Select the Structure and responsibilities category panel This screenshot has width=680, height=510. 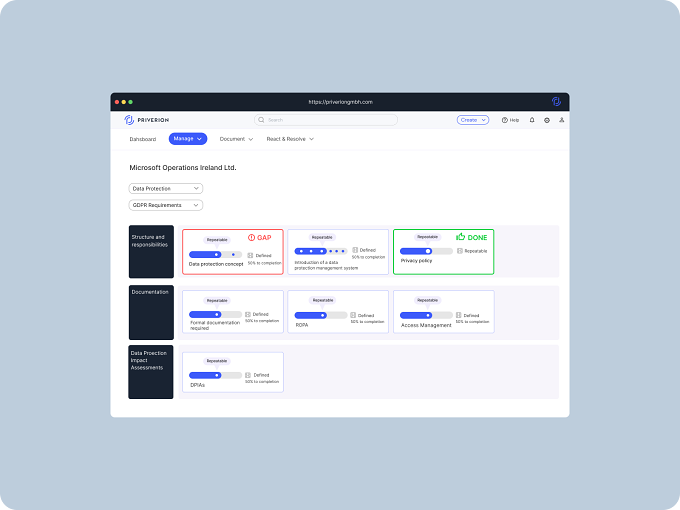(151, 252)
